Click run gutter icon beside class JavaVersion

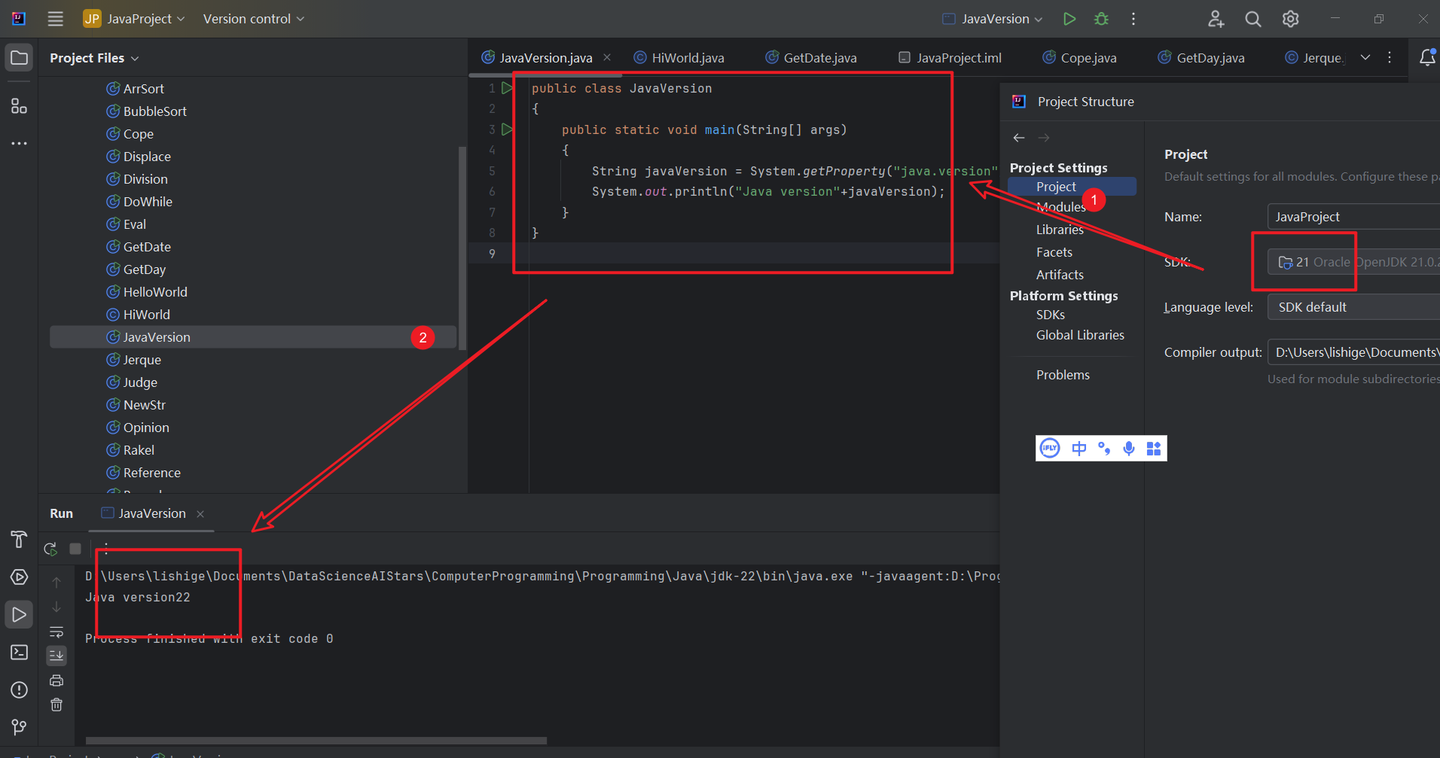click(507, 88)
